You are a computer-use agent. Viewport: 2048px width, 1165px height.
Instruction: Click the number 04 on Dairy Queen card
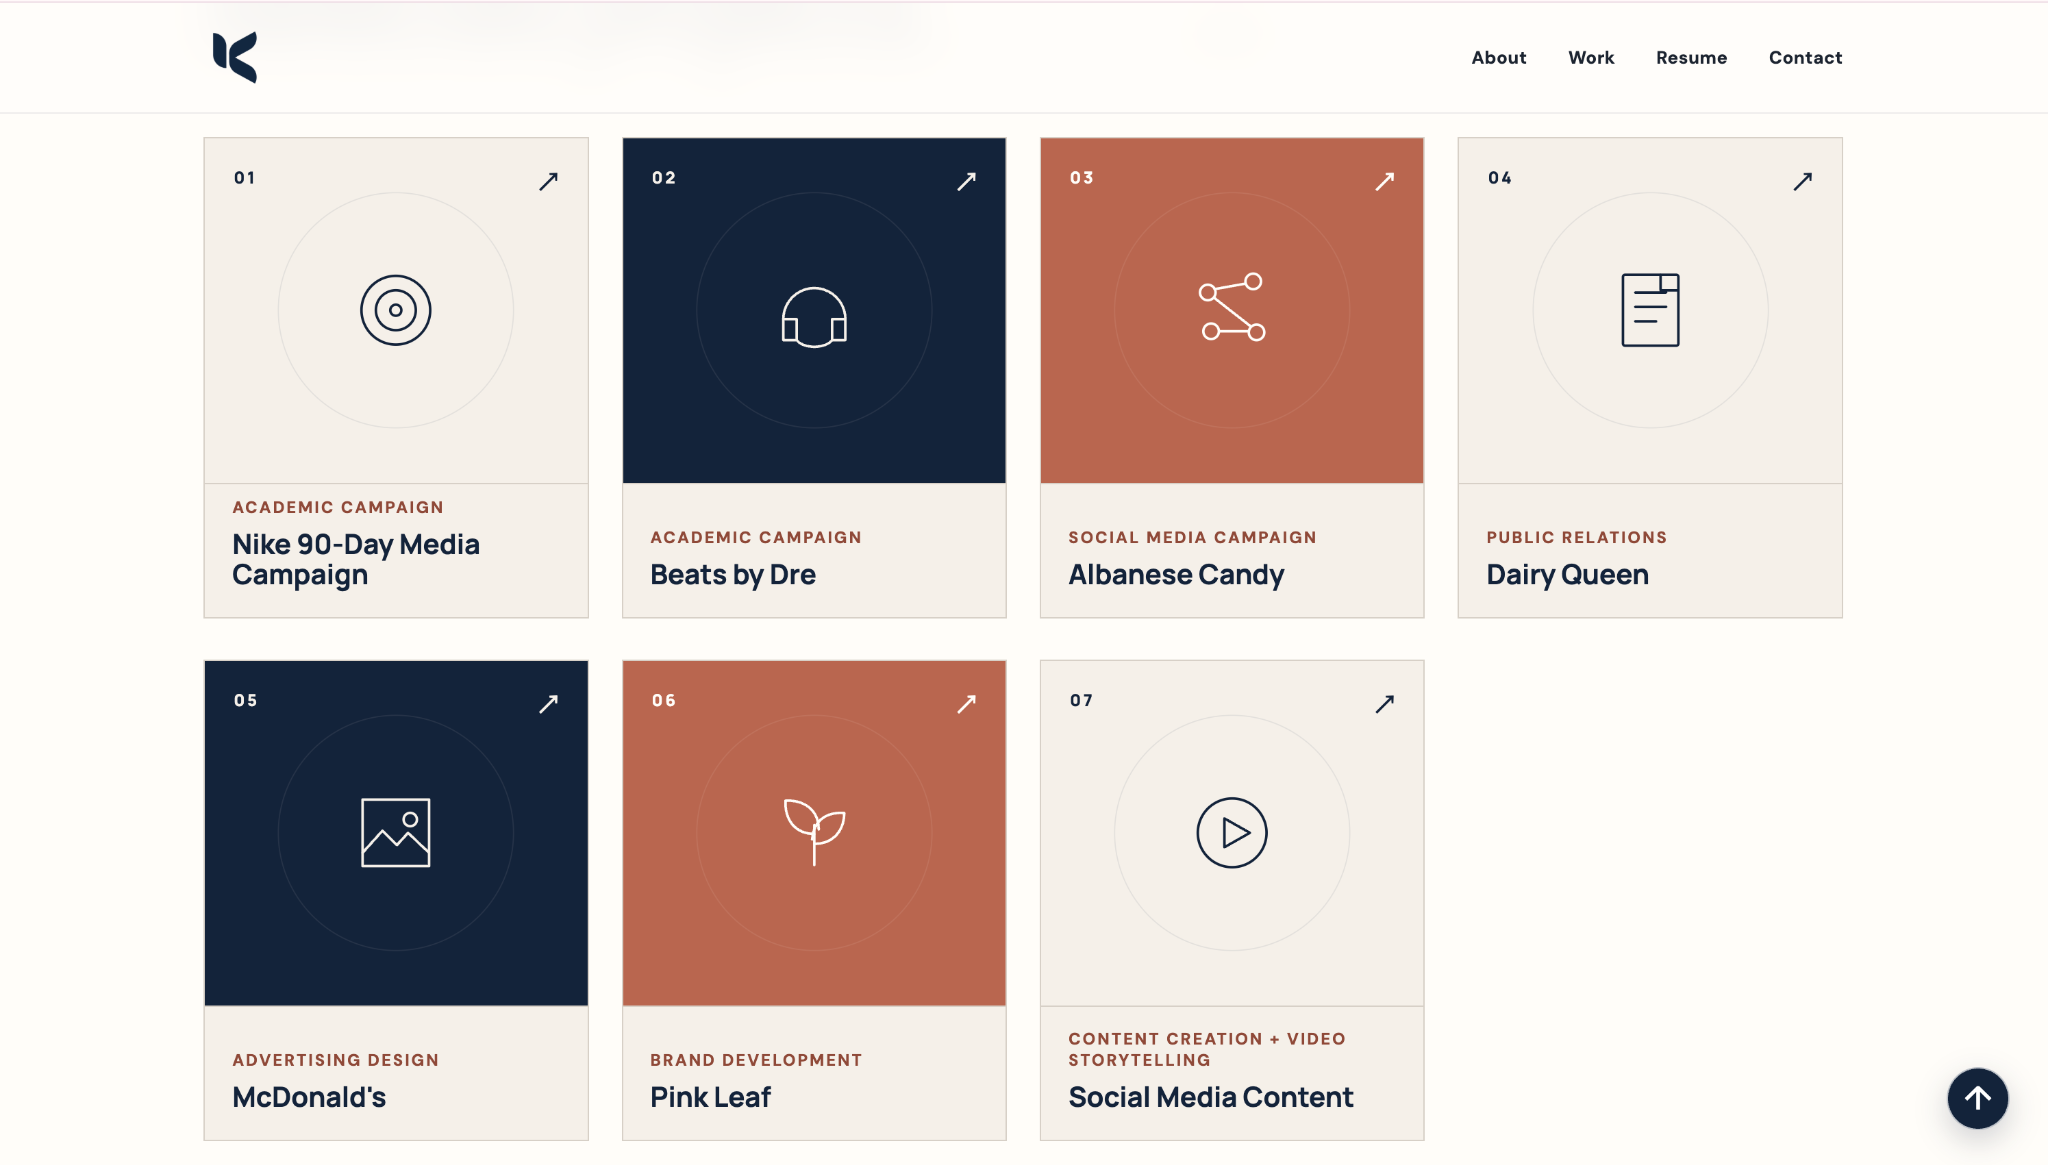[1500, 178]
